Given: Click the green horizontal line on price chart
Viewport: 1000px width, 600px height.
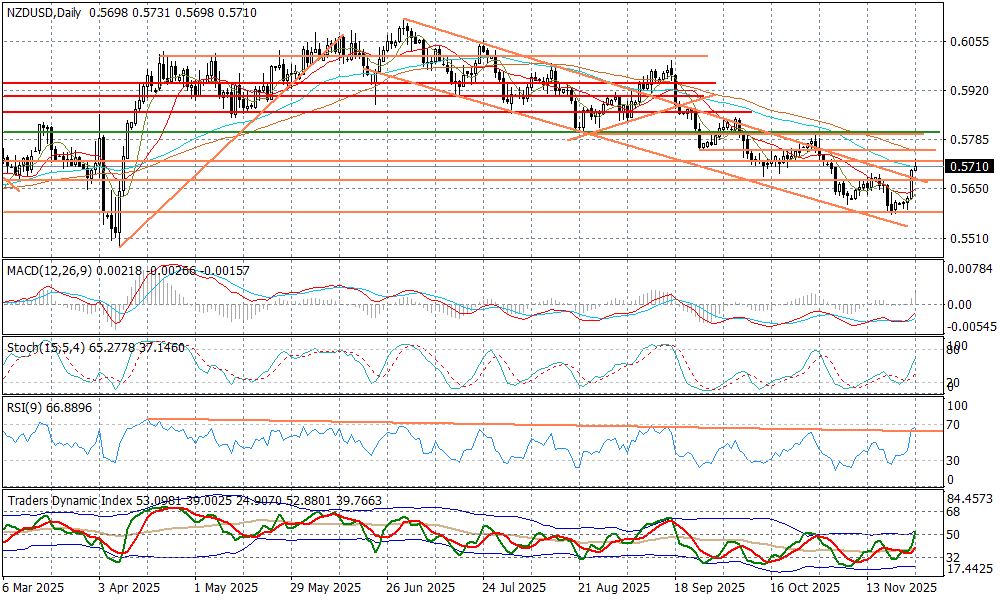Looking at the screenshot, I should [300, 132].
